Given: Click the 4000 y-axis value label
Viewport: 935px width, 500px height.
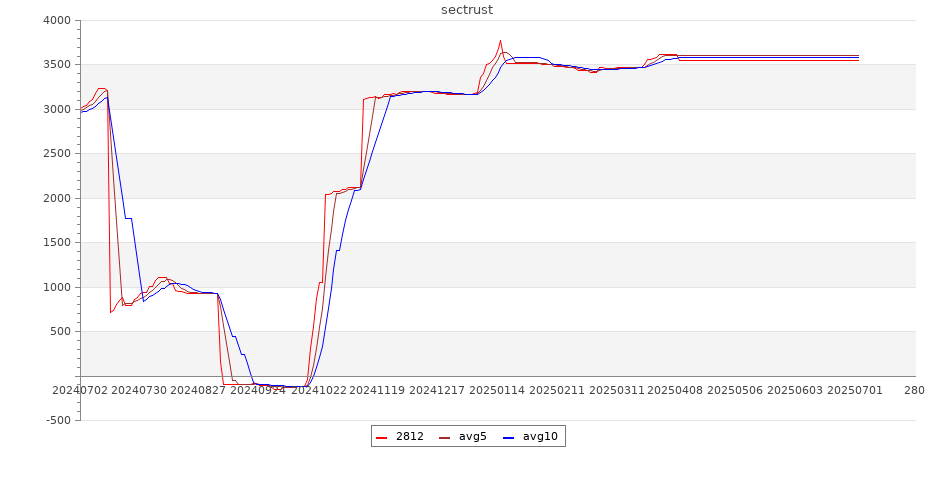Looking at the screenshot, I should (57, 20).
